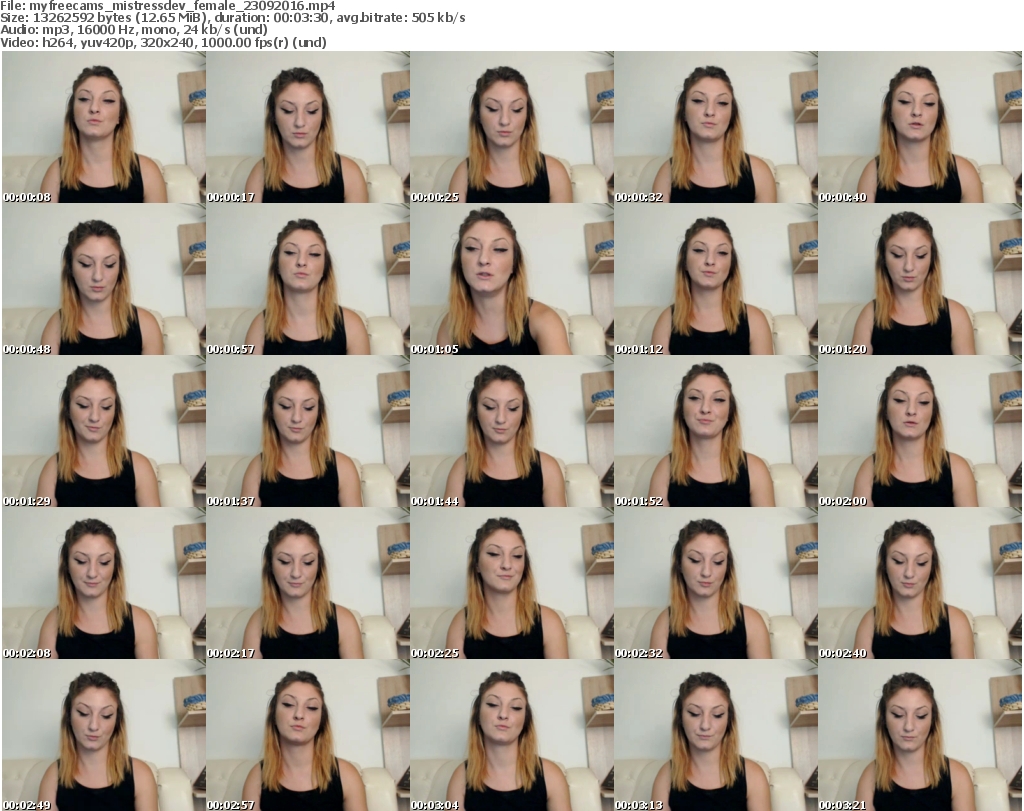Select the thumbnail frame at 00:00:32
1024x811 pixels.
pyautogui.click(x=715, y=127)
